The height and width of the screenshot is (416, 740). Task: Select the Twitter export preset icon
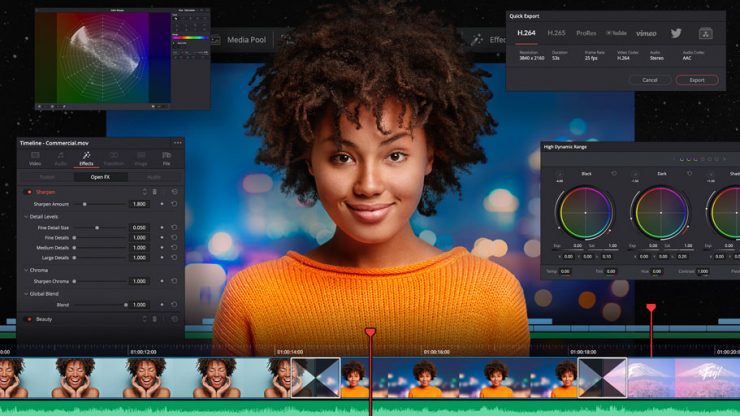(x=676, y=33)
